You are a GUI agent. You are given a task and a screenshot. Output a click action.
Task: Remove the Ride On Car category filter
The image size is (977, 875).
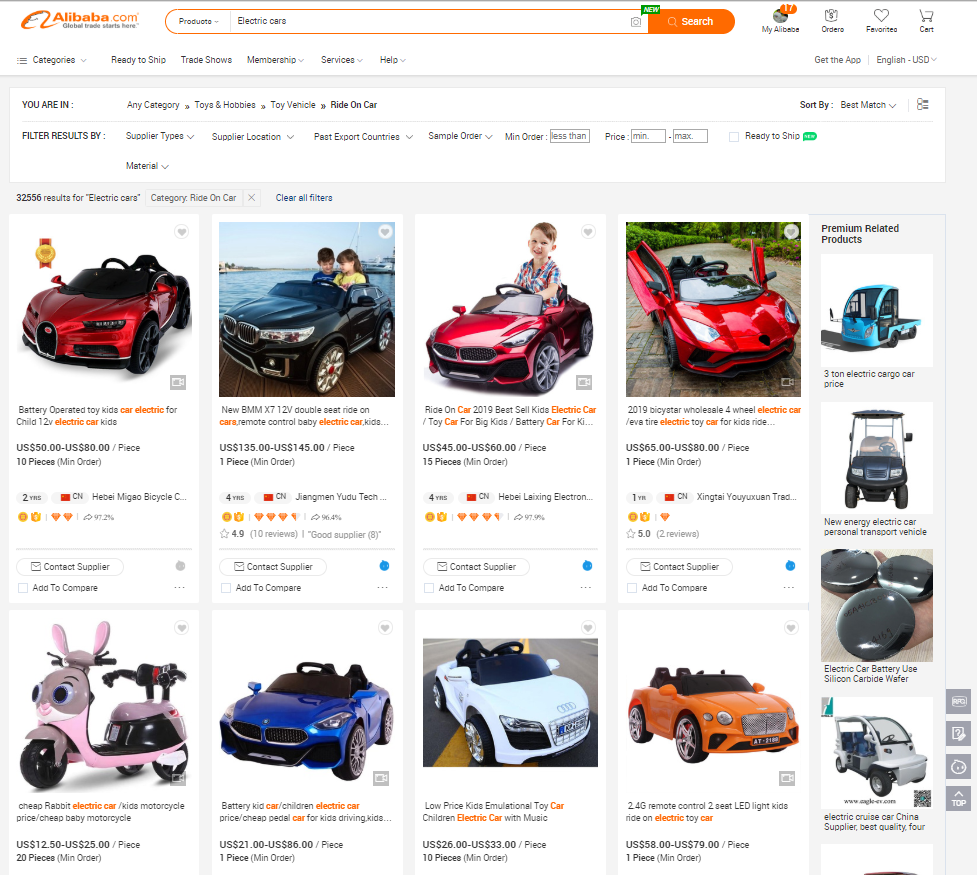(x=252, y=198)
